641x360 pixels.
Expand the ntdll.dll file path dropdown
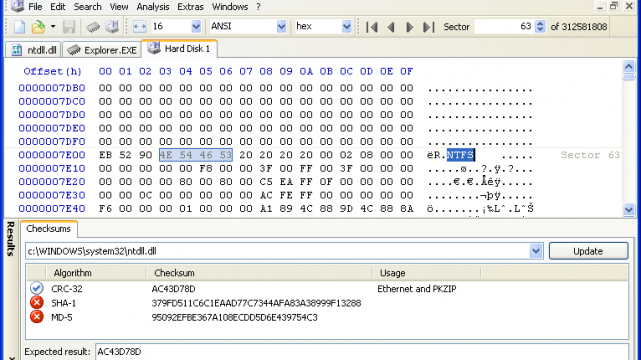pos(536,251)
